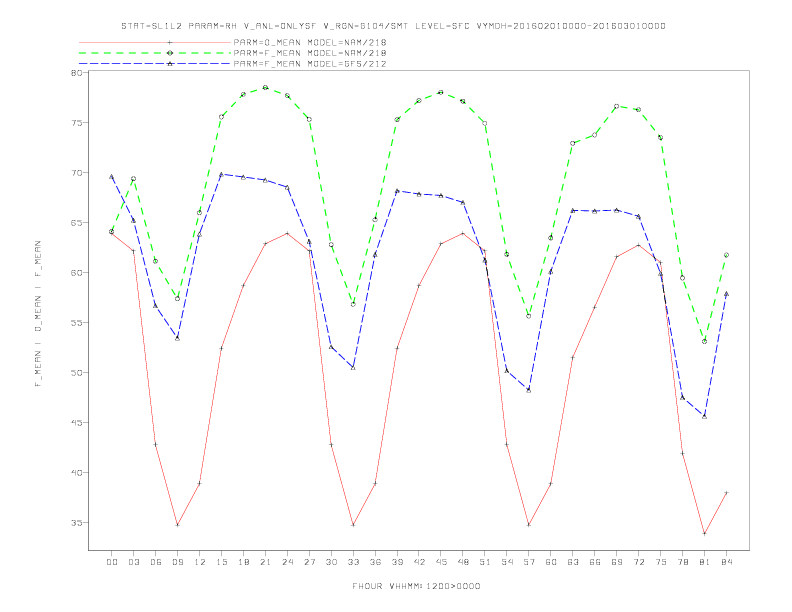The image size is (792, 612).
Task: Click x-axis forecast hour label 42
Action: pos(419,562)
